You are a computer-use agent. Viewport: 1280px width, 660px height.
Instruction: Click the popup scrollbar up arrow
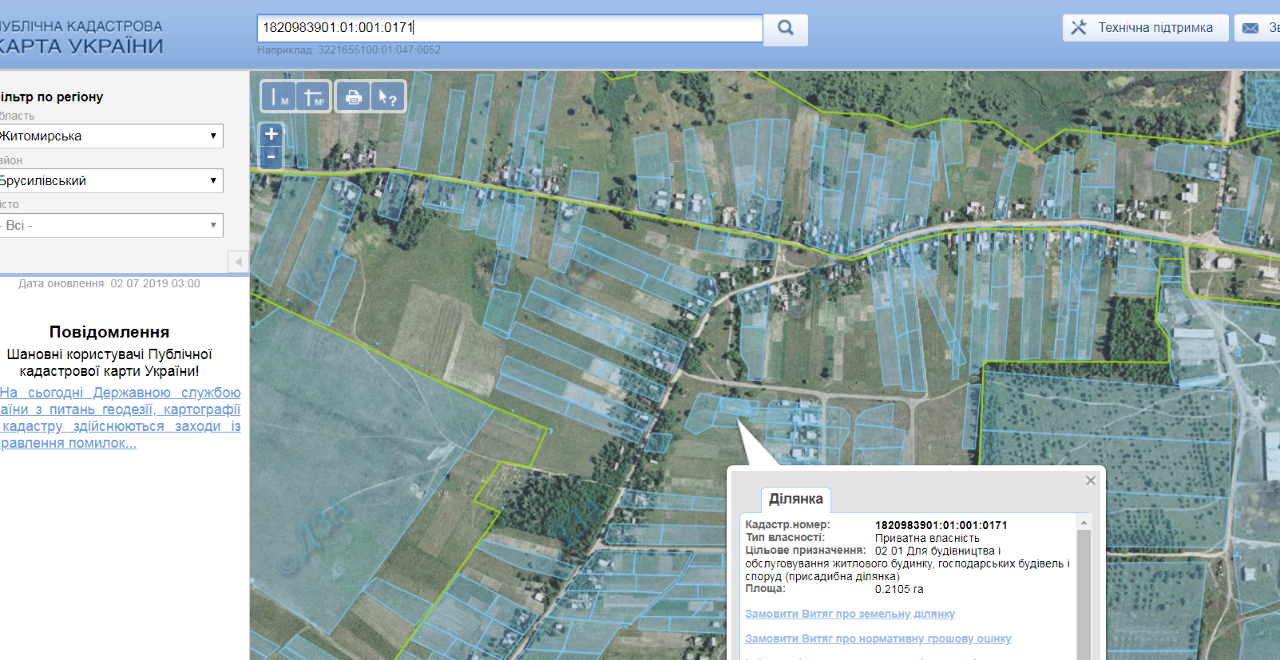[x=1084, y=522]
